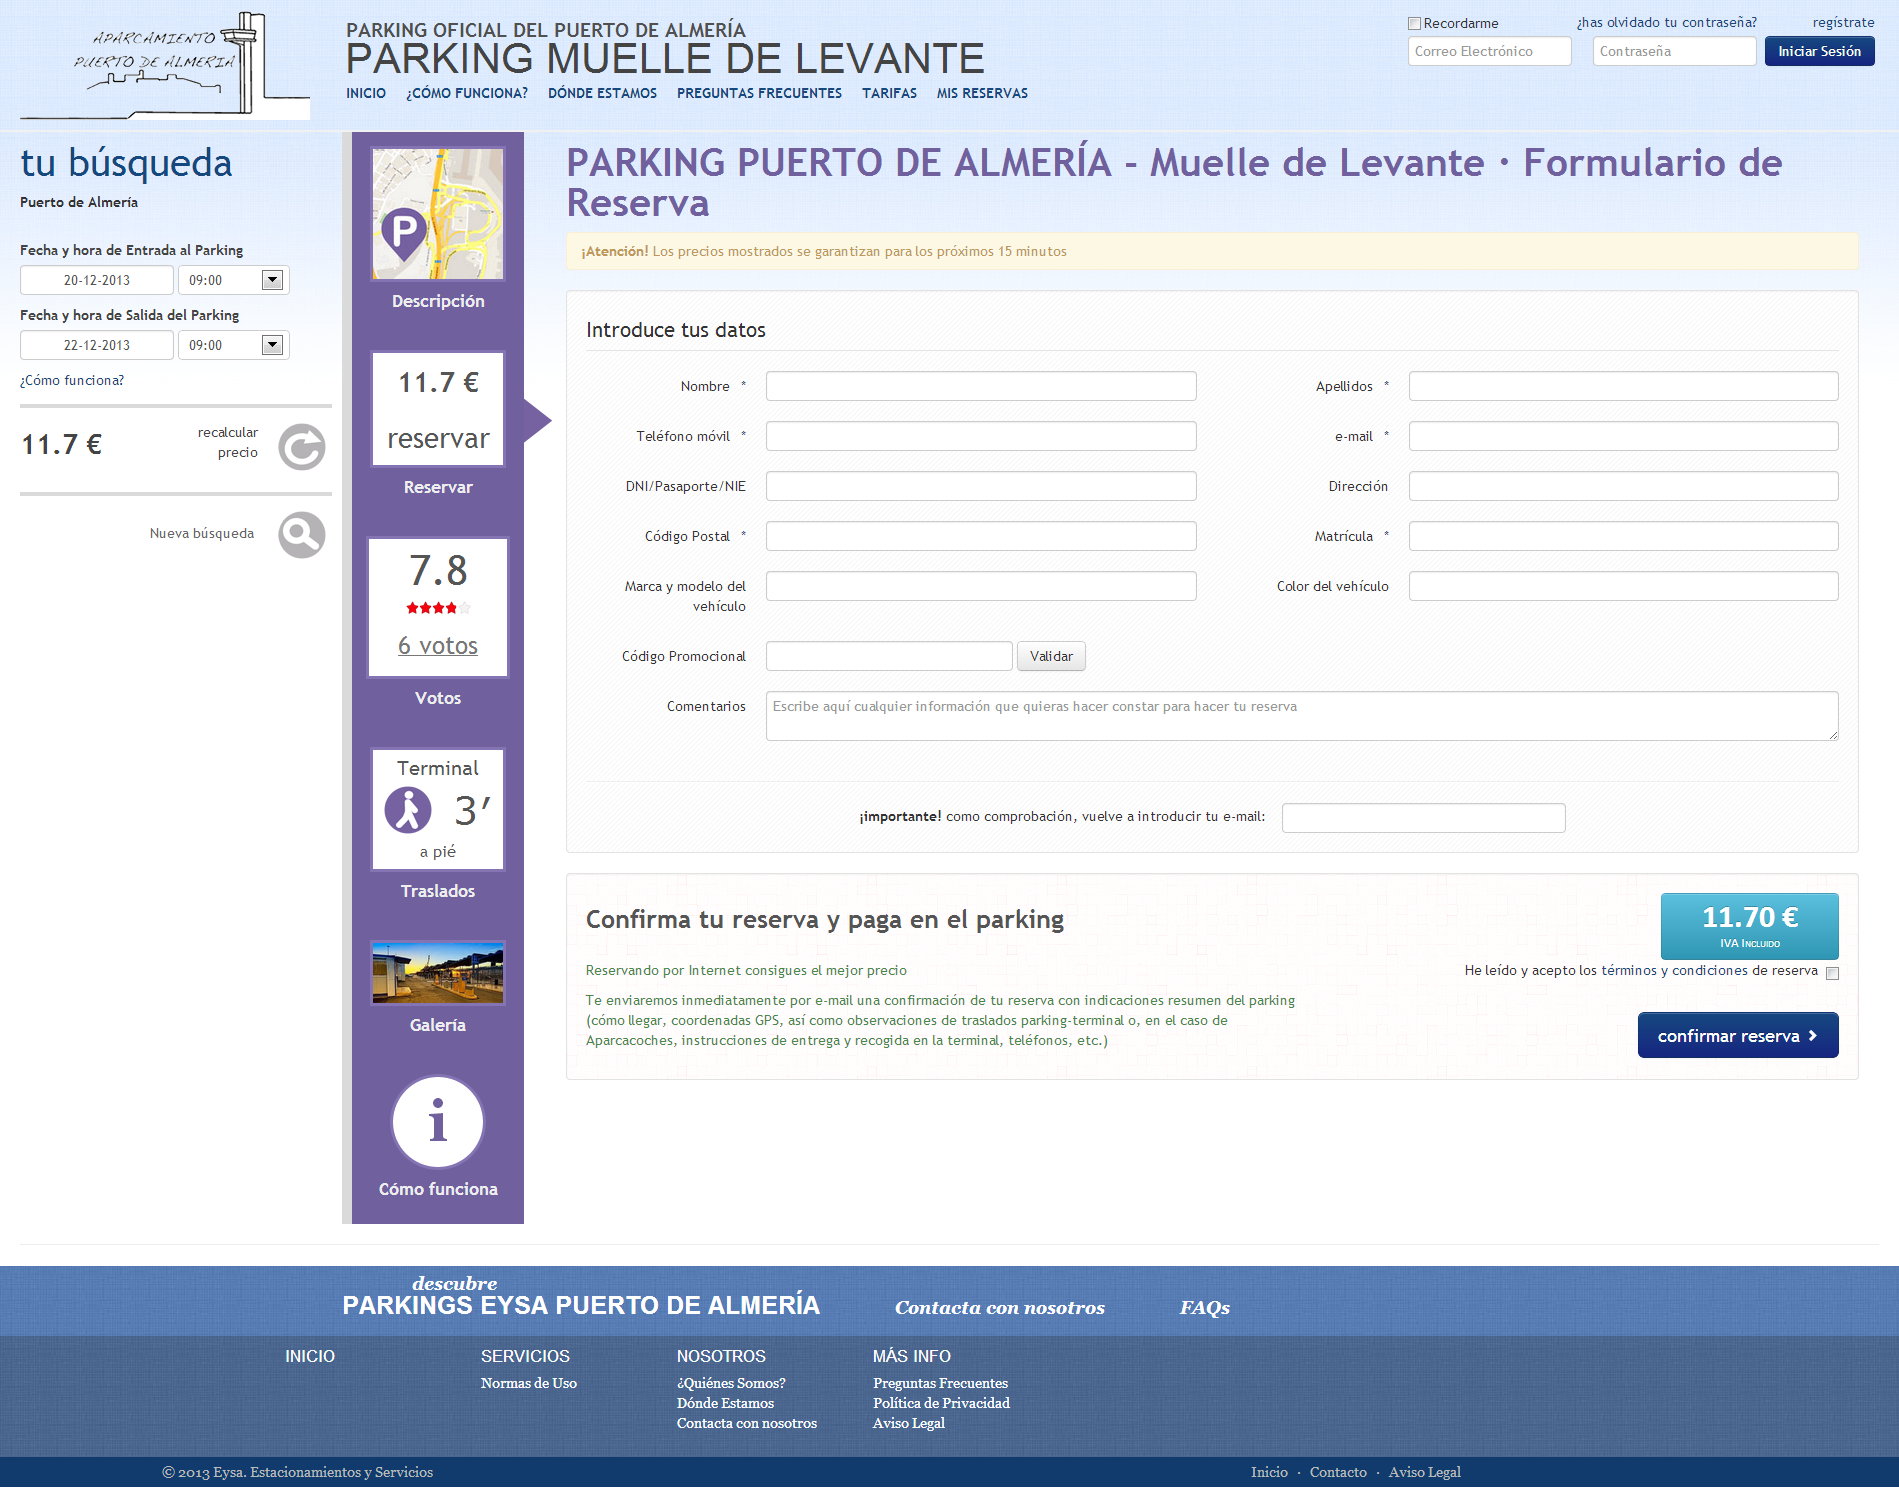Click the recalcular precio refresh icon
This screenshot has width=1899, height=1489.
[302, 447]
